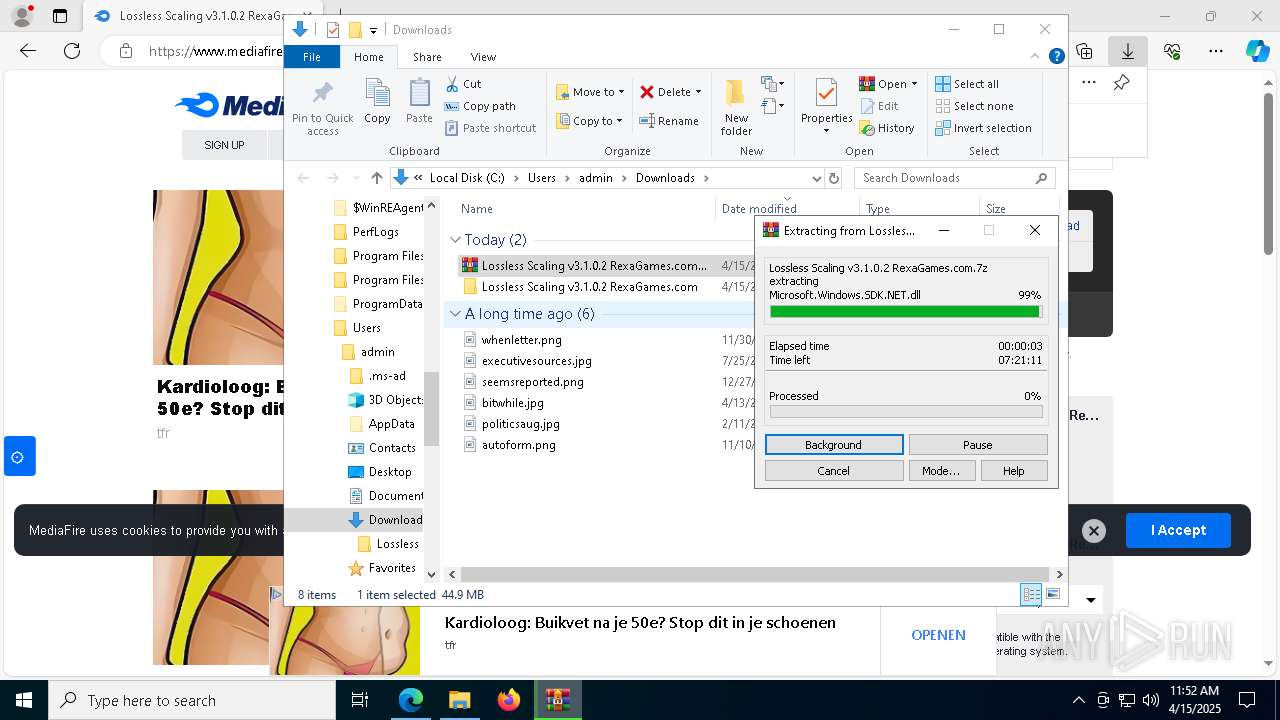
Task: Click the Processed progress bar
Action: click(906, 412)
